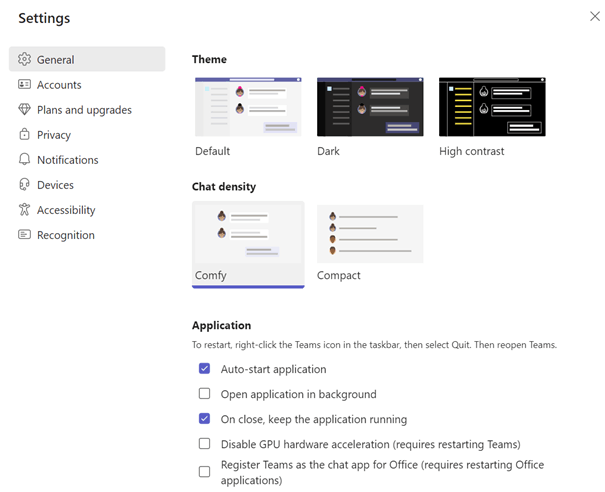The height and width of the screenshot is (492, 605).
Task: Toggle On close, keep the application running
Action: pyautogui.click(x=204, y=419)
